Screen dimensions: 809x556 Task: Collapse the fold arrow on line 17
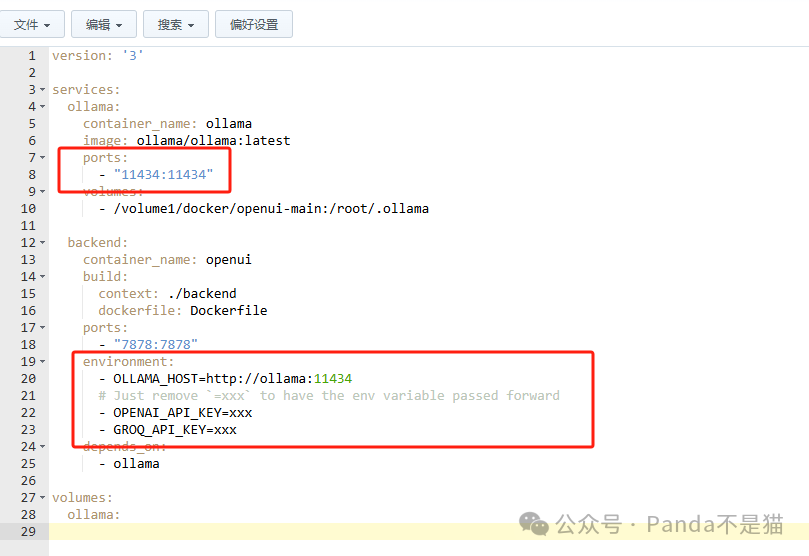[x=42, y=328]
